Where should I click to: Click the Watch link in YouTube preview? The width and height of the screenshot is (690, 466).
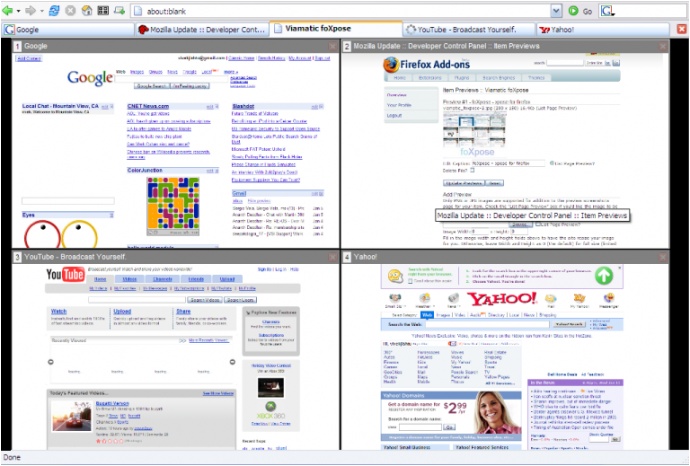tap(59, 312)
